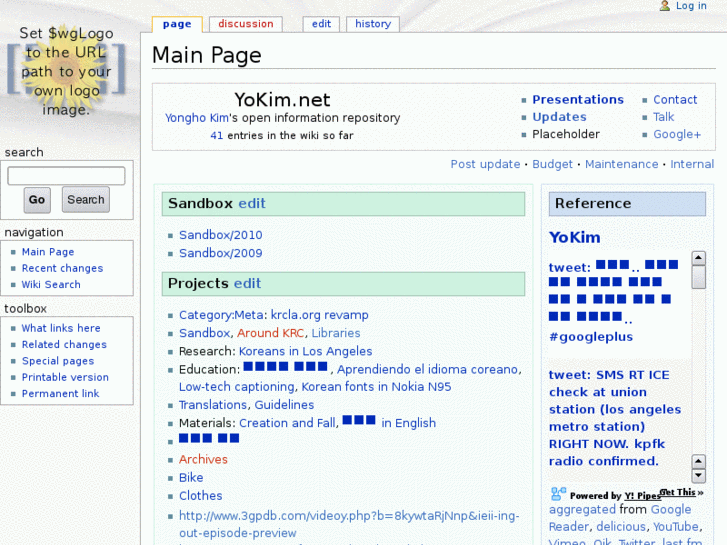This screenshot has height=545, width=727.
Task: Open Recent changes link
Action: pos(62,268)
